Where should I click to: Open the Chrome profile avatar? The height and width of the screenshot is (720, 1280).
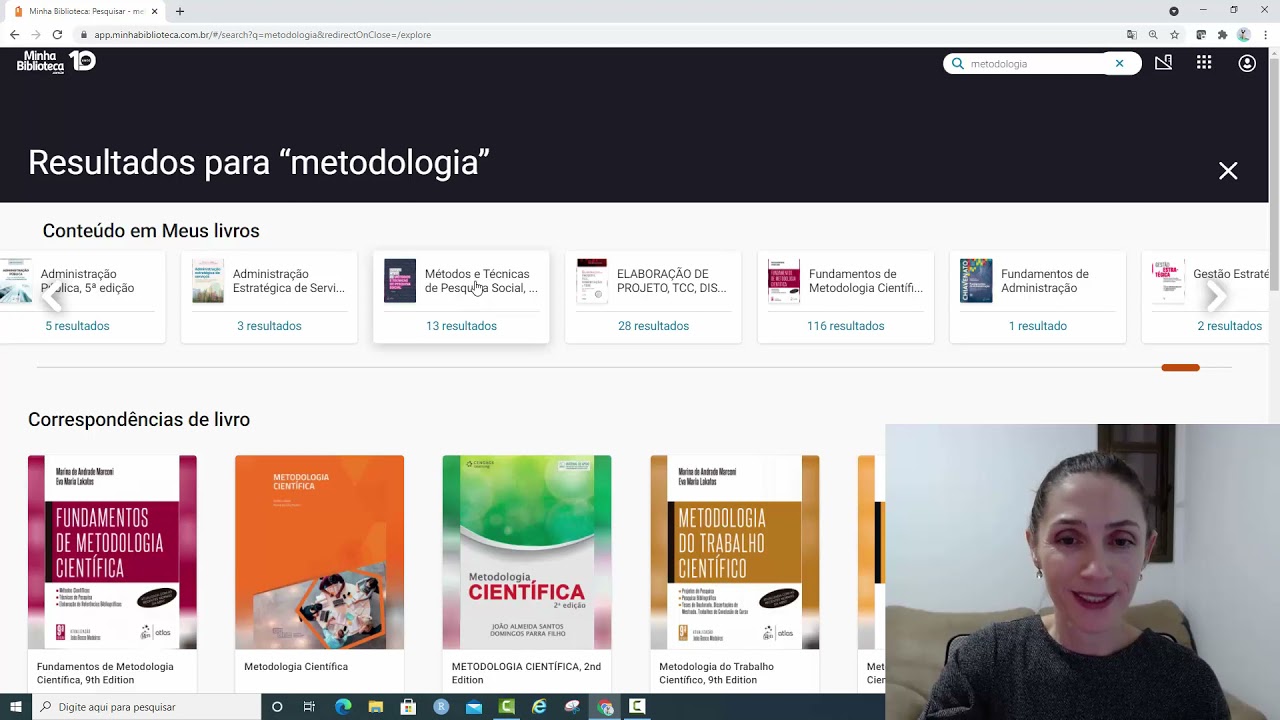pos(1243,34)
